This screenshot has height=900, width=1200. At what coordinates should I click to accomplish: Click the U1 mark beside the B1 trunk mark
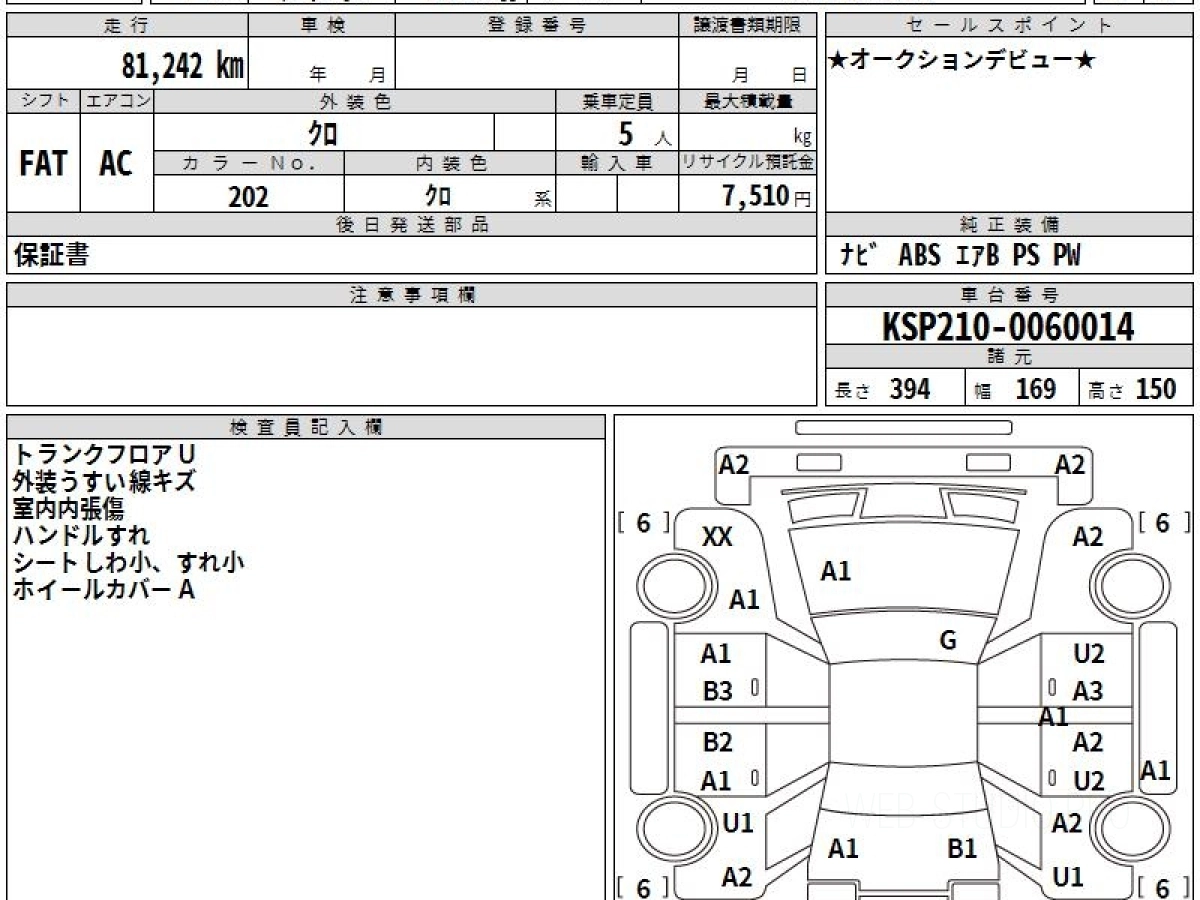click(1068, 877)
